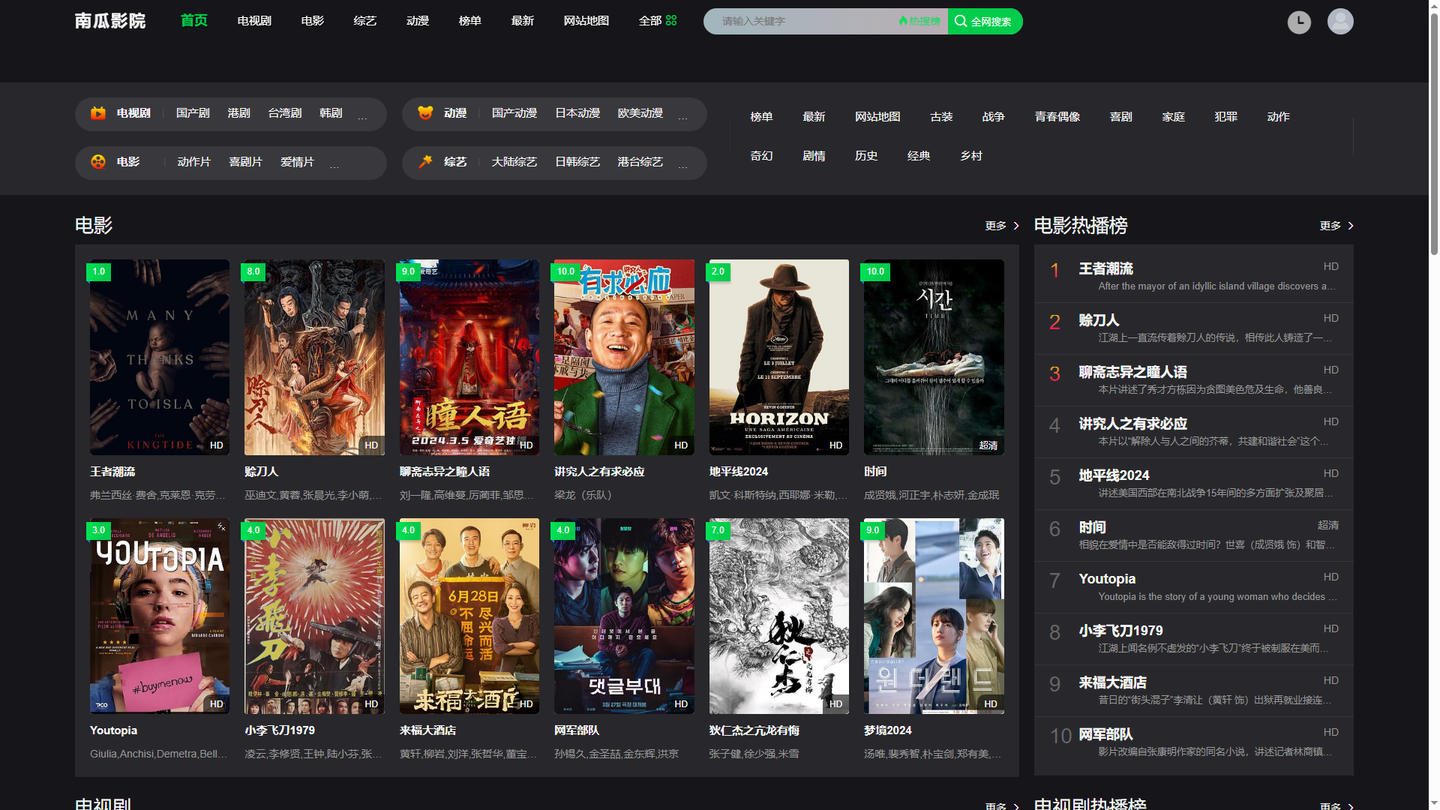Select 网站地图 in the top navigation
Viewport: 1440px width, 810px height.
pyautogui.click(x=586, y=21)
